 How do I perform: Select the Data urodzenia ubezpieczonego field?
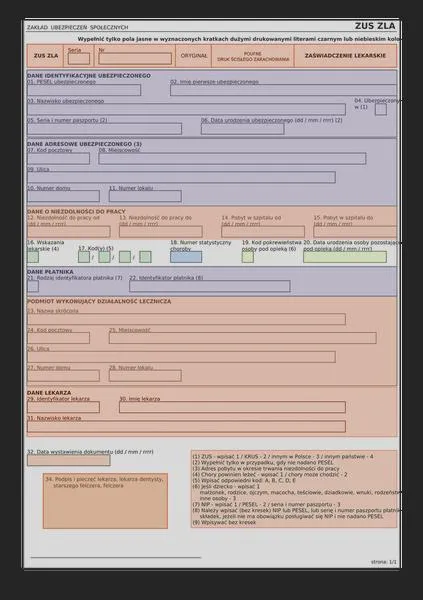coord(243,129)
